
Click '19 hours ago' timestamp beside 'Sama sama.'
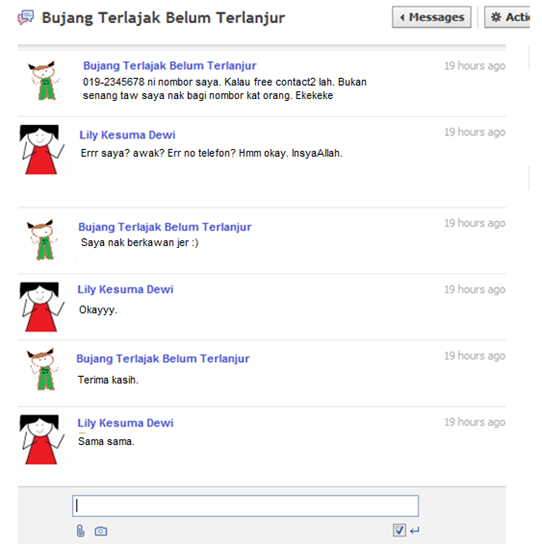pos(475,422)
